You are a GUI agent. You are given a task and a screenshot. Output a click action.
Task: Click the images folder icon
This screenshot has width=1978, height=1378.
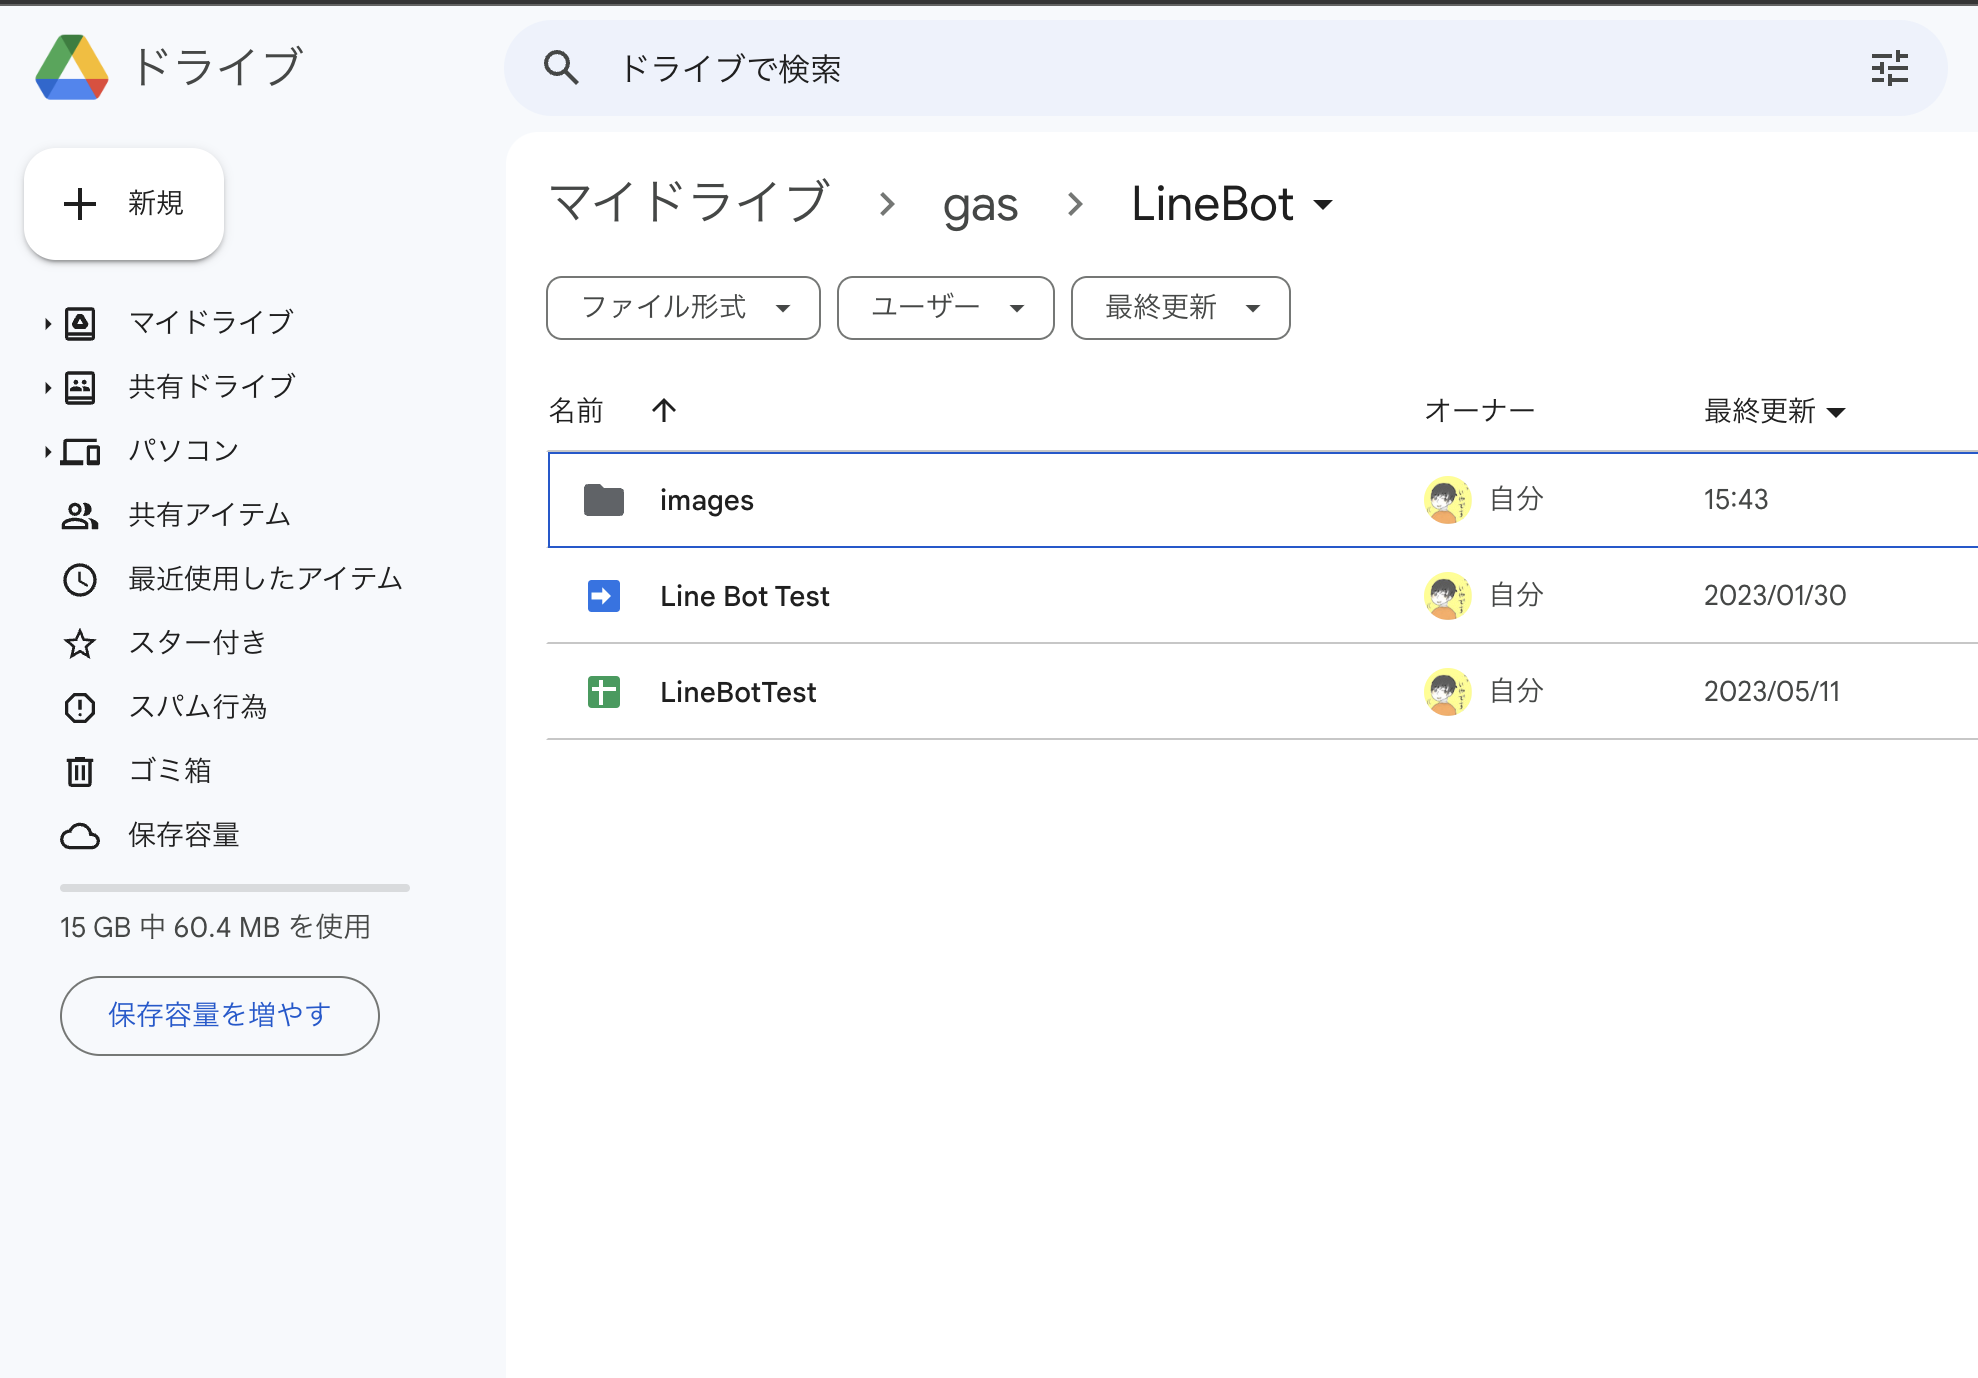[x=604, y=500]
